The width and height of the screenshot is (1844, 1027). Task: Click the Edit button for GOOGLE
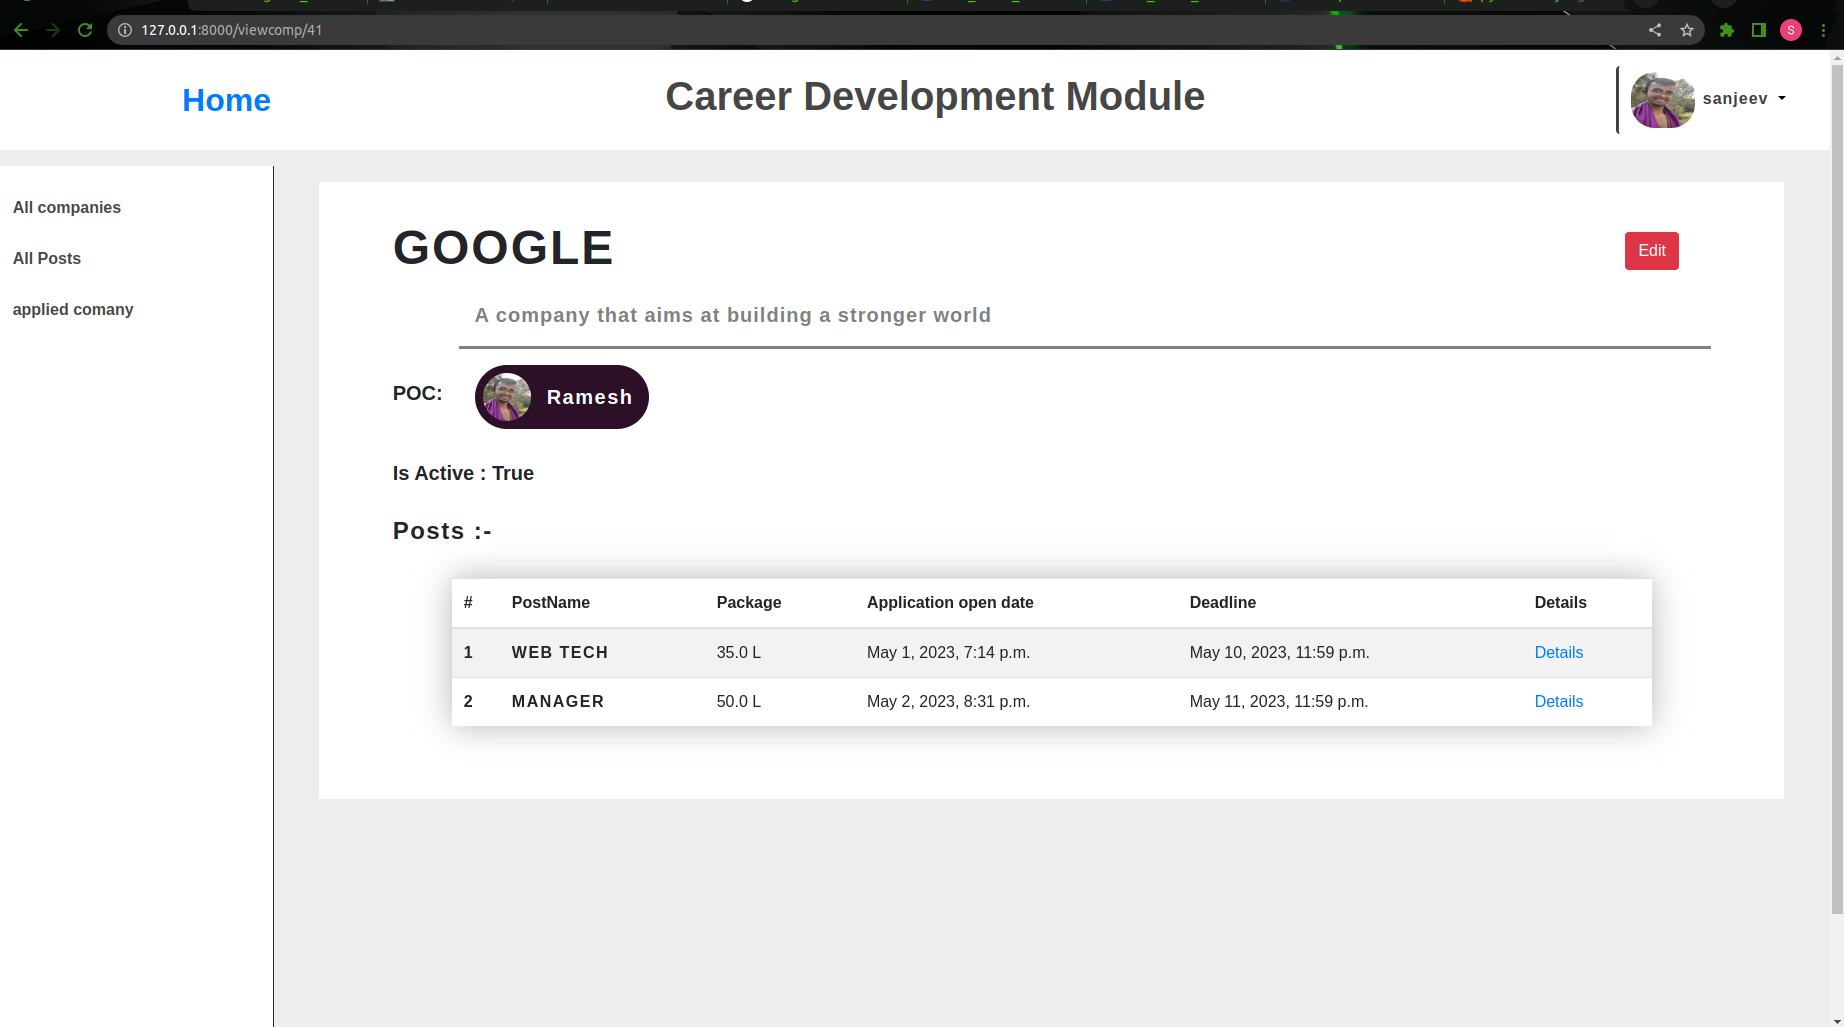[x=1650, y=251]
